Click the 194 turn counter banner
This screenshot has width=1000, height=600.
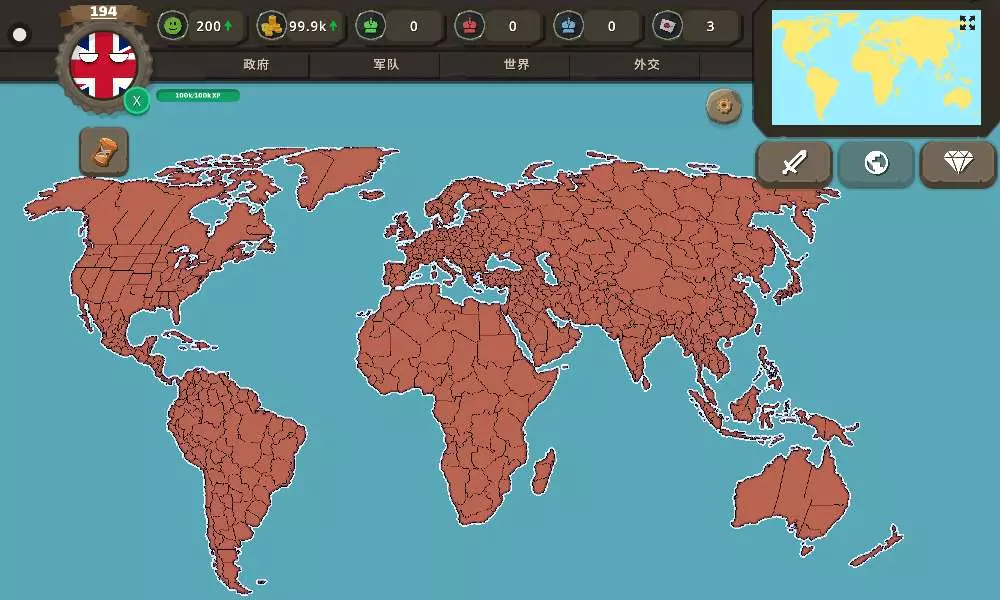103,12
